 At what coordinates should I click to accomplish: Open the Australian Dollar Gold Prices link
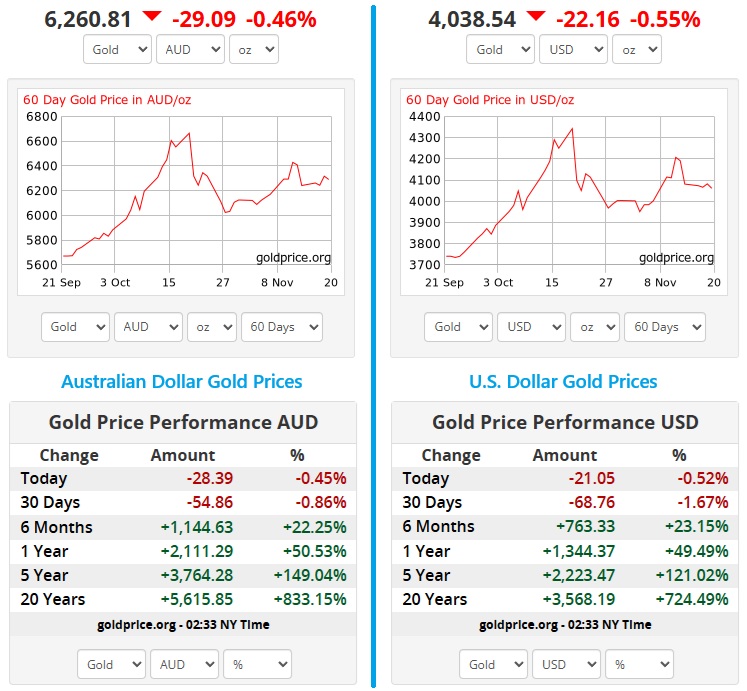[181, 381]
